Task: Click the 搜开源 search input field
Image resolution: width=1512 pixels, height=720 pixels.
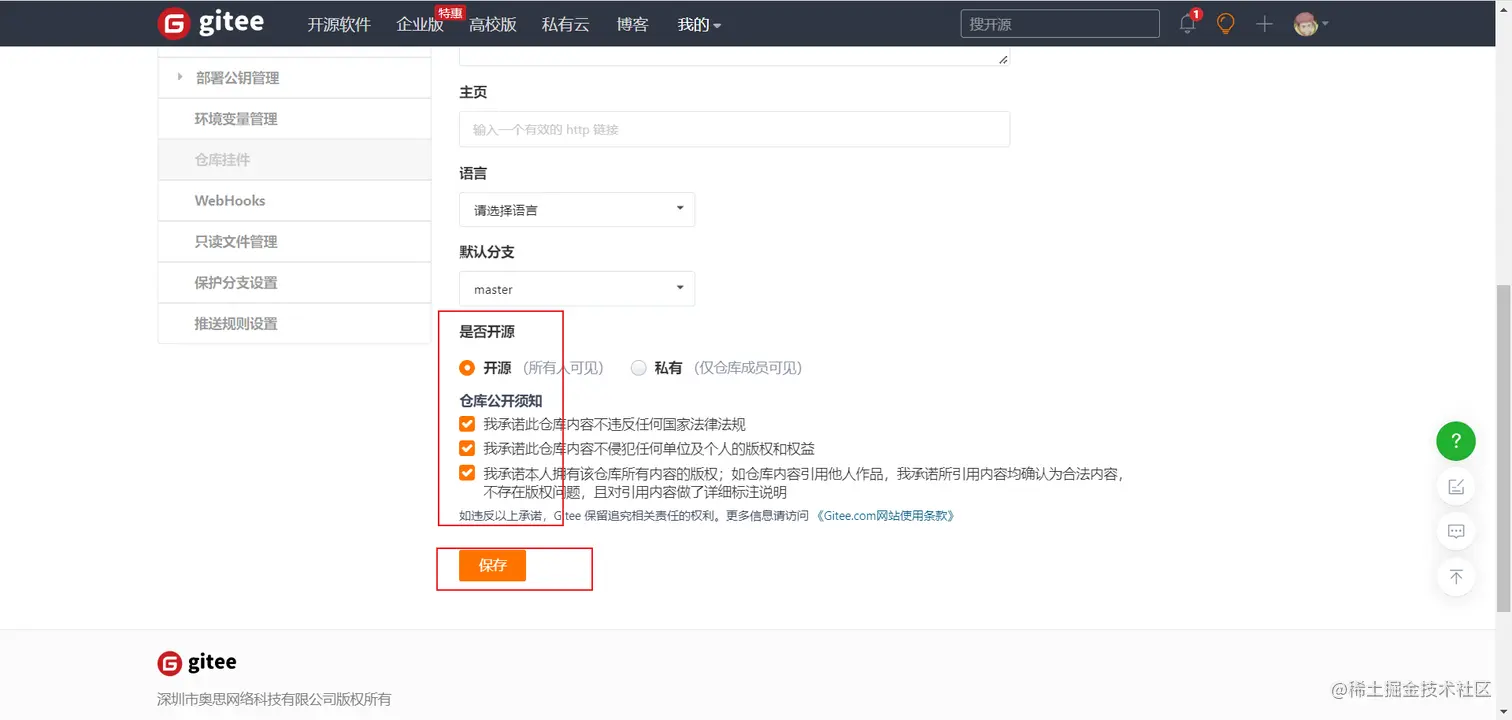Action: pos(1059,23)
